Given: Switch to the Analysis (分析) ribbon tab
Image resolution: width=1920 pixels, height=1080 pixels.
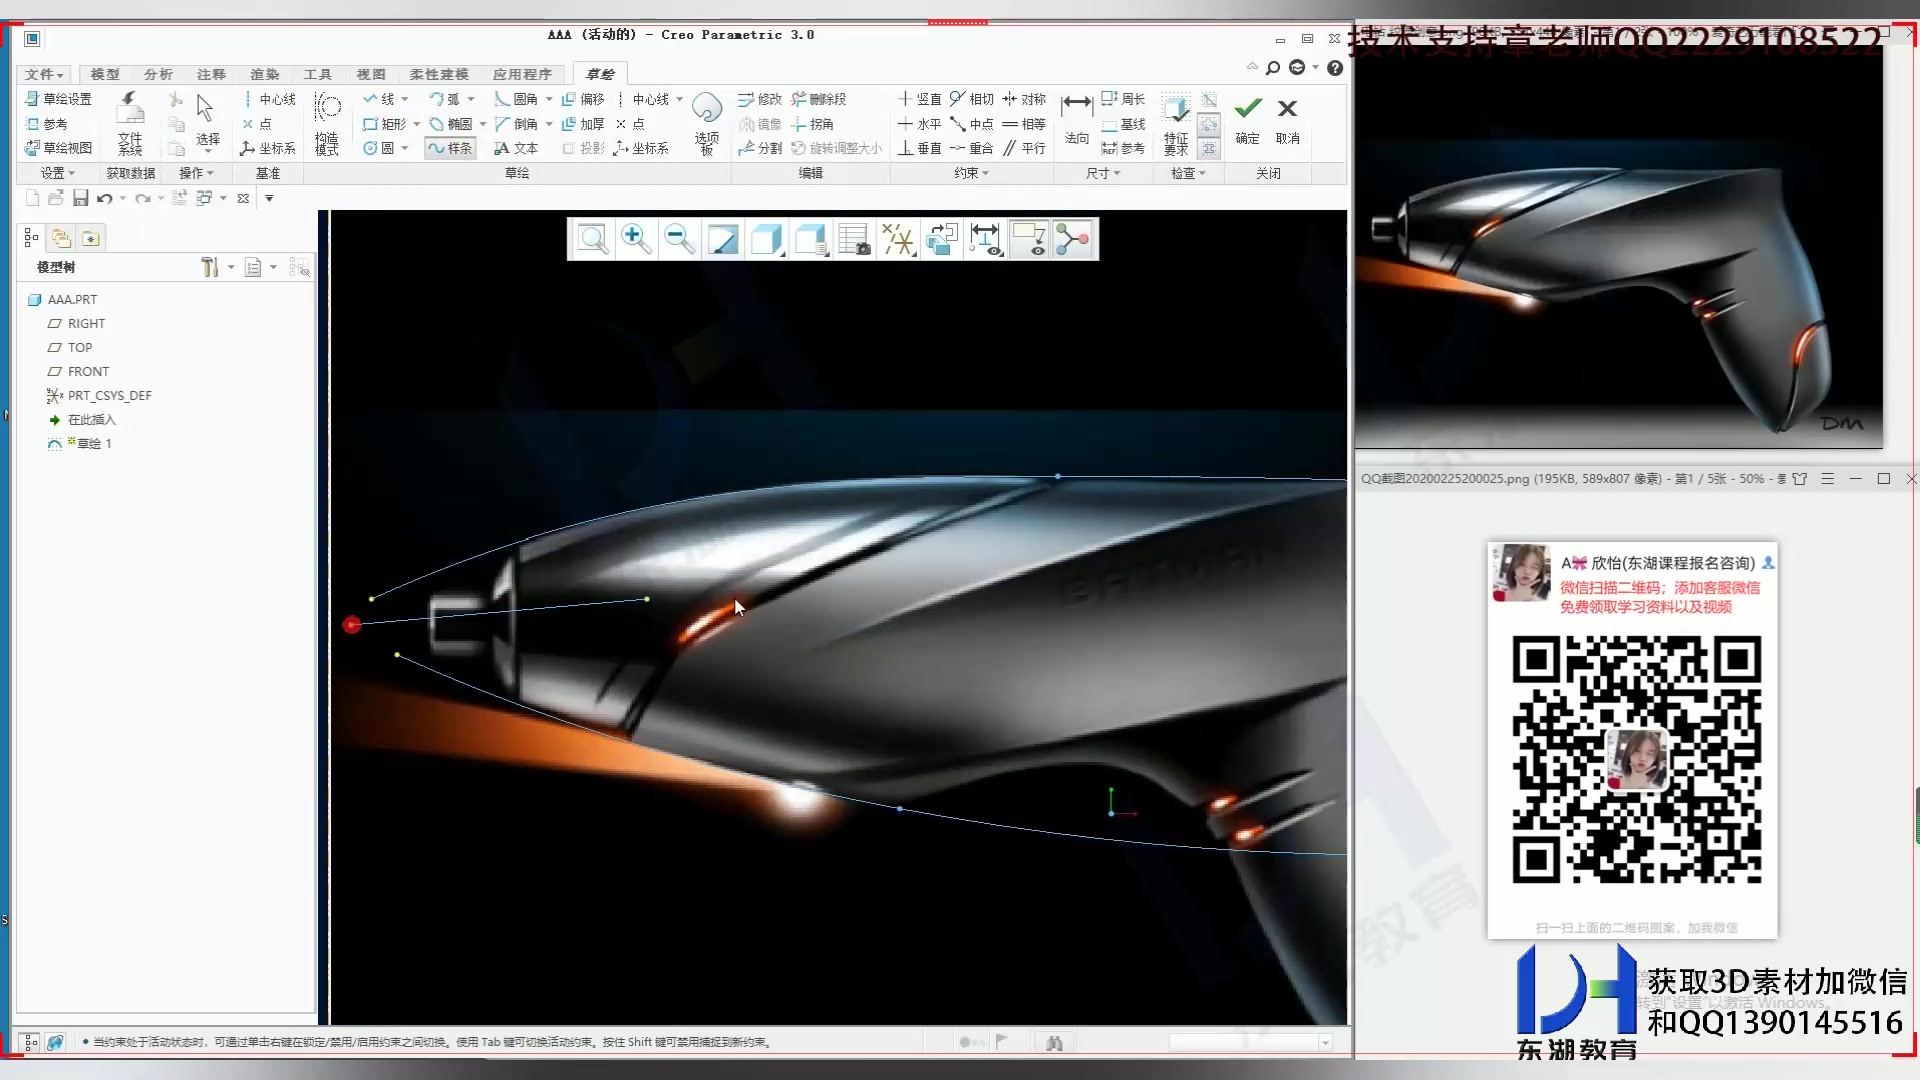Looking at the screenshot, I should point(158,74).
